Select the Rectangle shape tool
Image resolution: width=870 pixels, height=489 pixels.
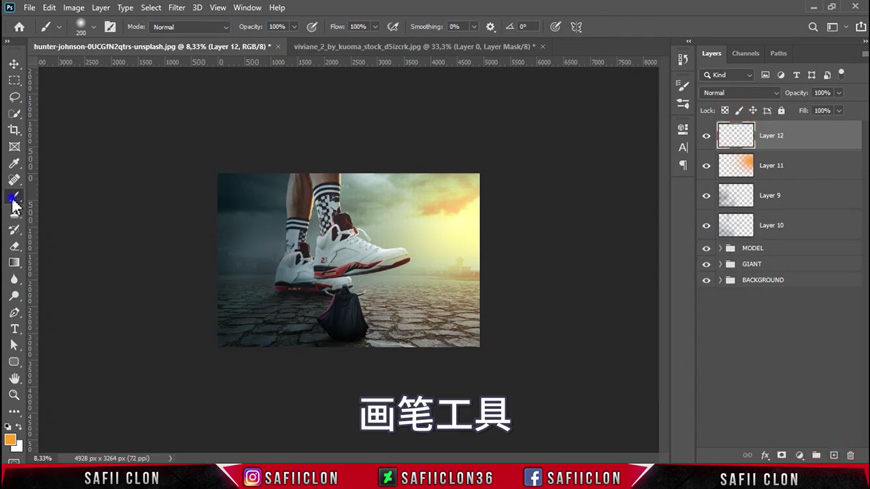point(14,362)
